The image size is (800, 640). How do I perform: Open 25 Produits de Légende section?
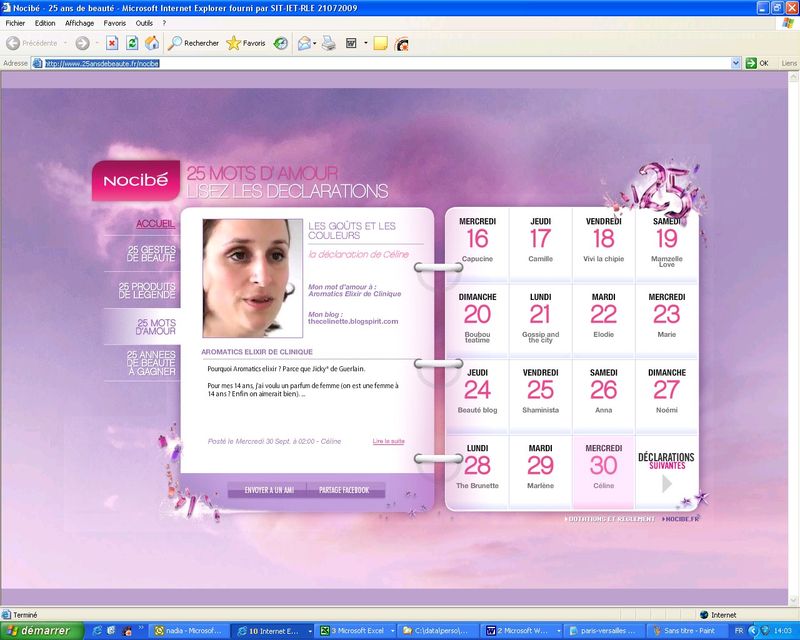point(147,290)
